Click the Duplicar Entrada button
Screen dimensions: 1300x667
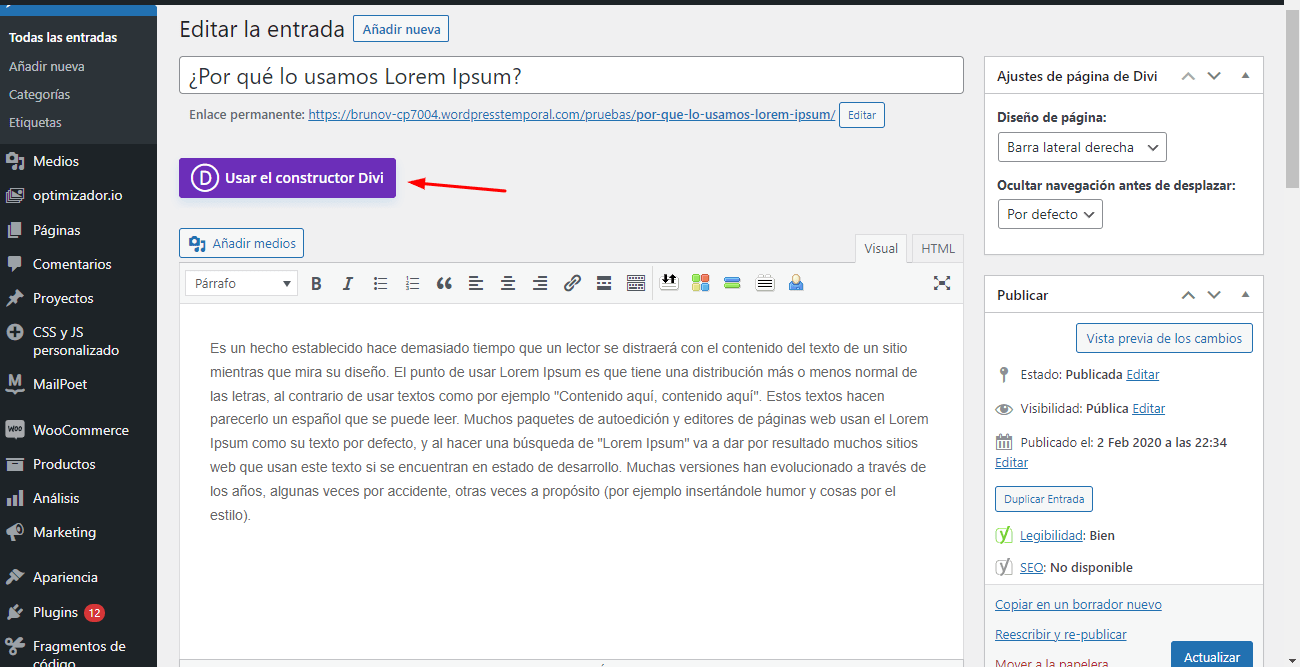coord(1044,499)
